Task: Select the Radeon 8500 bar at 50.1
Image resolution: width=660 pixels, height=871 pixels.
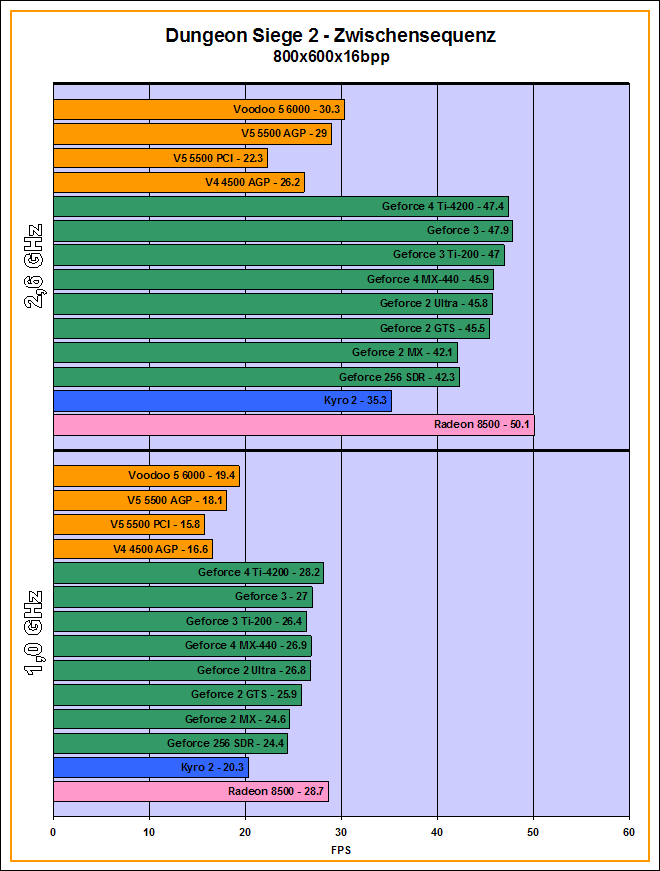Action: point(293,425)
